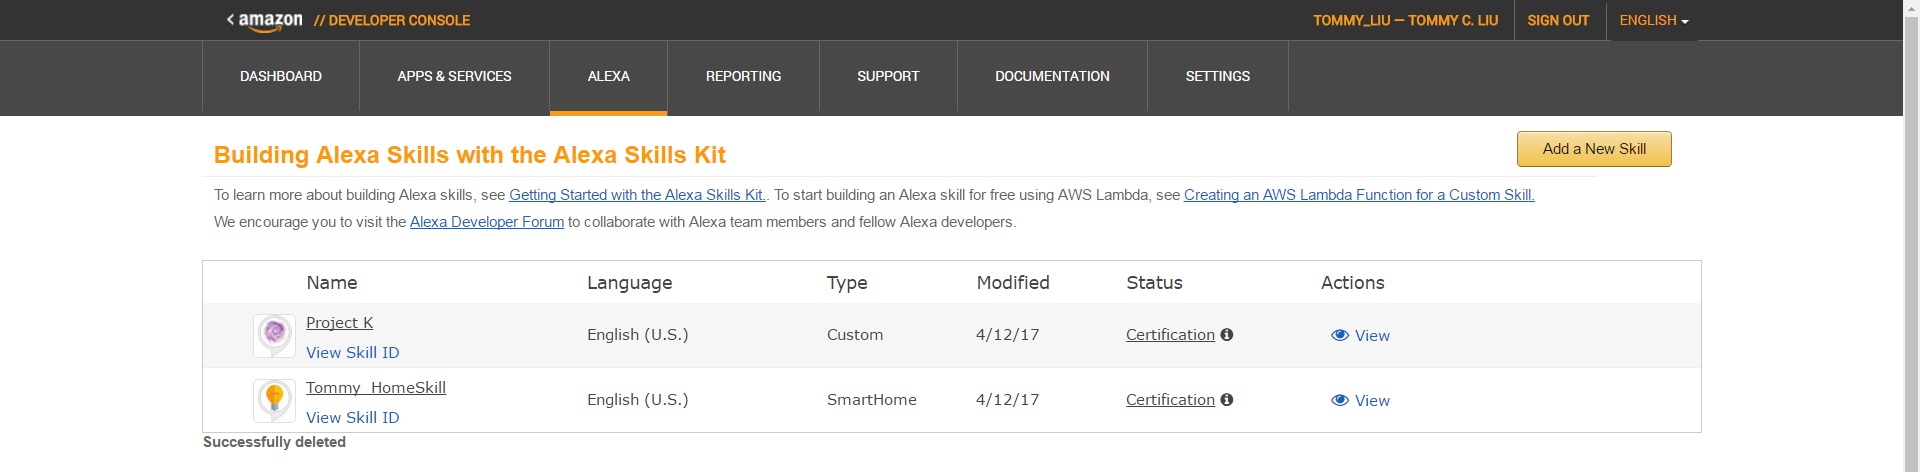The height and width of the screenshot is (472, 1920).
Task: Click info icon beside Project K Certification
Action: (1227, 335)
